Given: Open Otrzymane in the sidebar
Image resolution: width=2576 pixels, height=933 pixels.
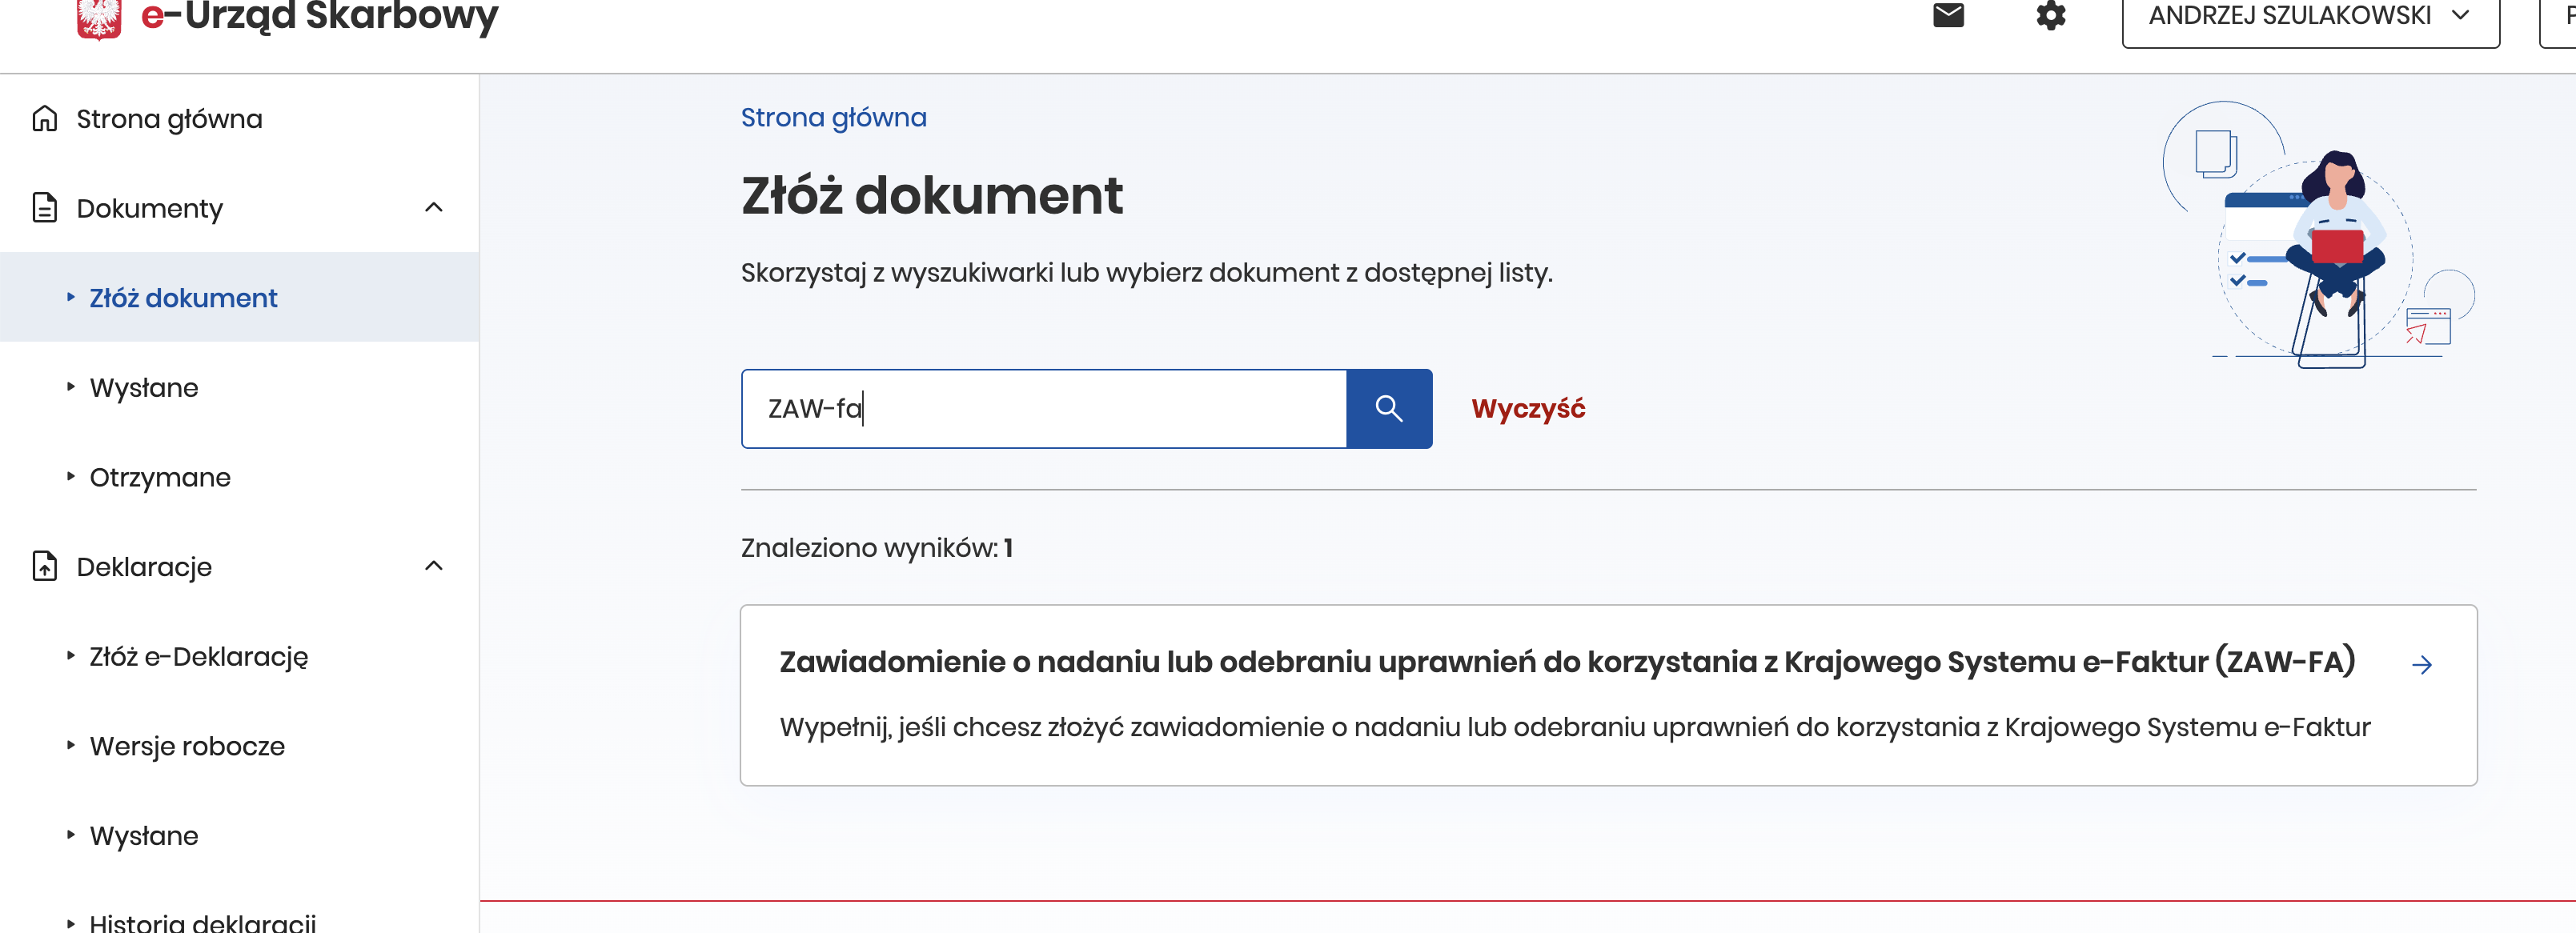Looking at the screenshot, I should pos(160,477).
